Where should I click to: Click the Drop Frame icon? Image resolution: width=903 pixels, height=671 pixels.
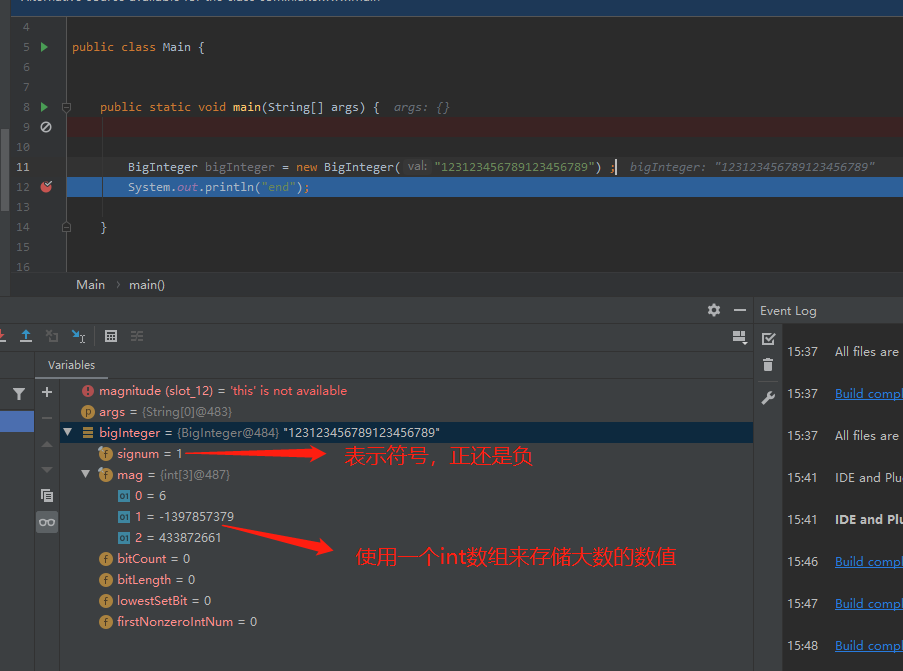[x=52, y=336]
